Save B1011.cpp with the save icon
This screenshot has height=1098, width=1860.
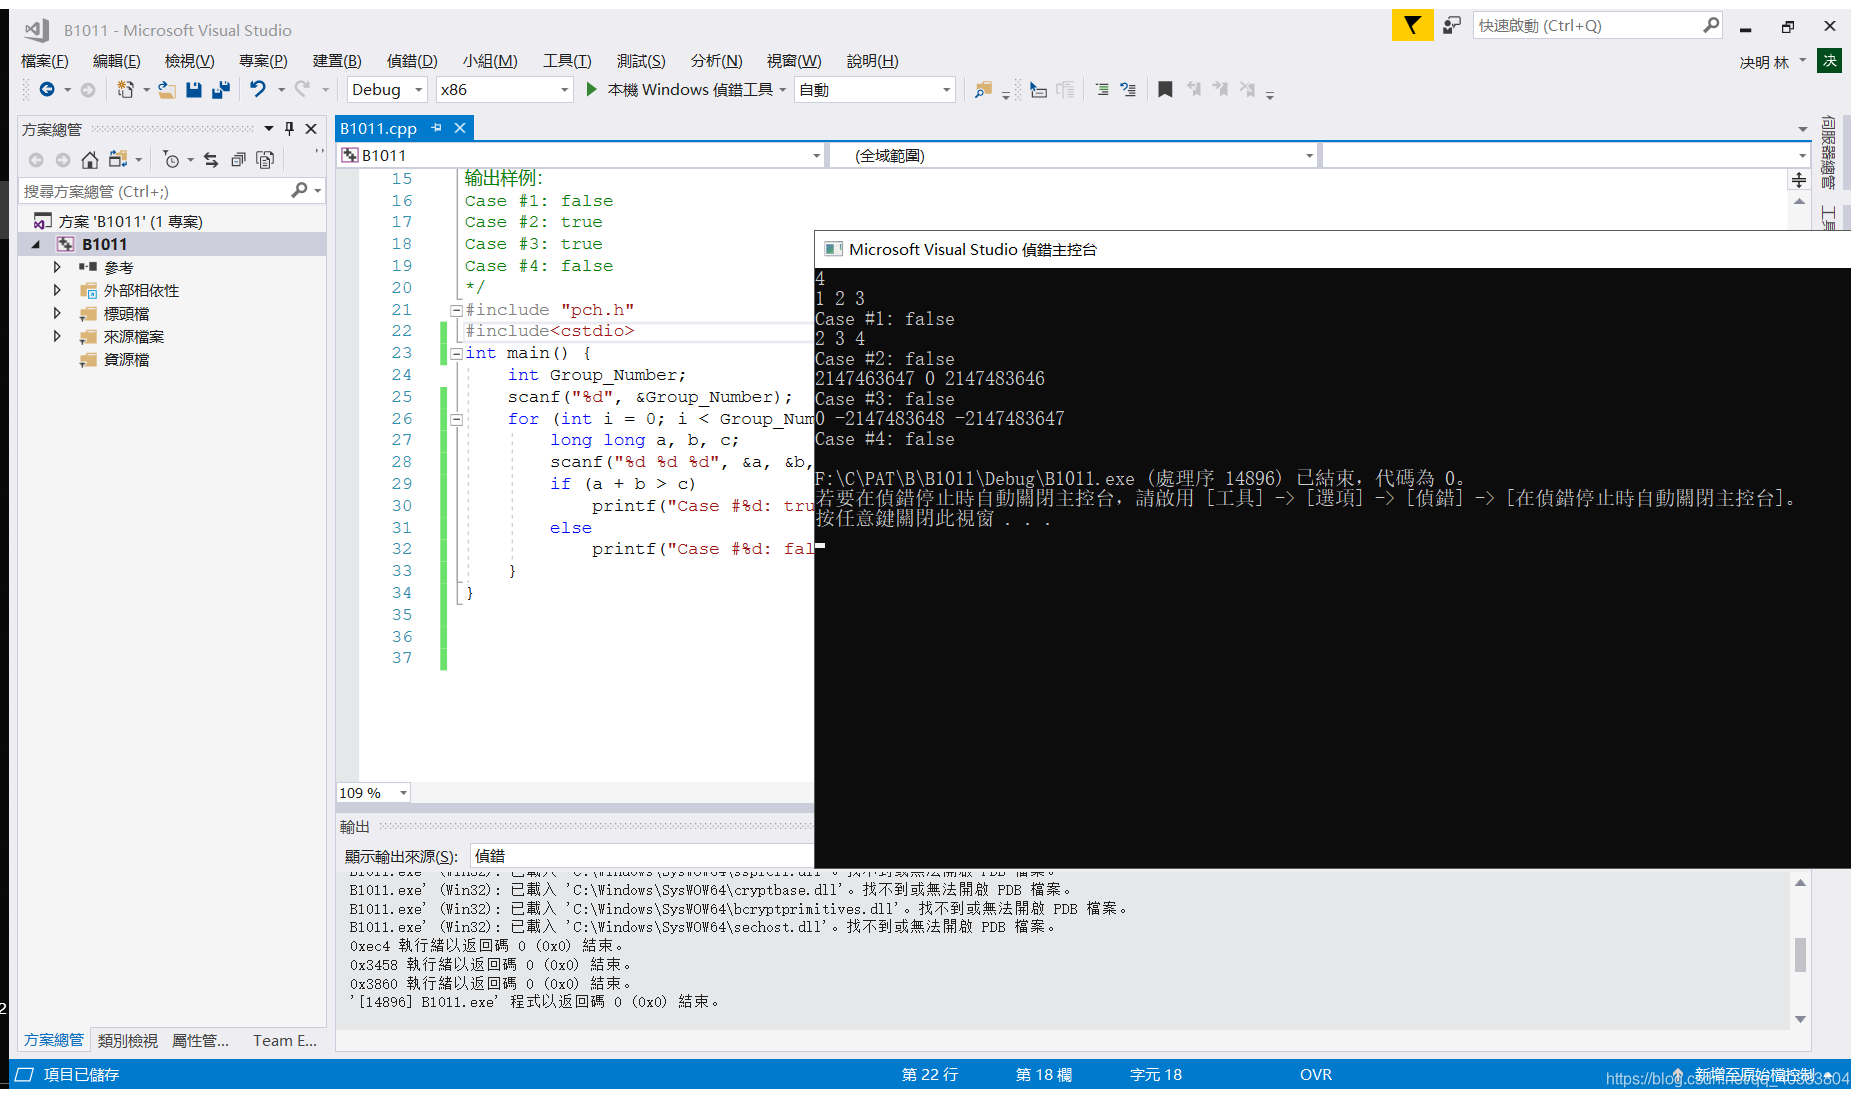[x=194, y=90]
